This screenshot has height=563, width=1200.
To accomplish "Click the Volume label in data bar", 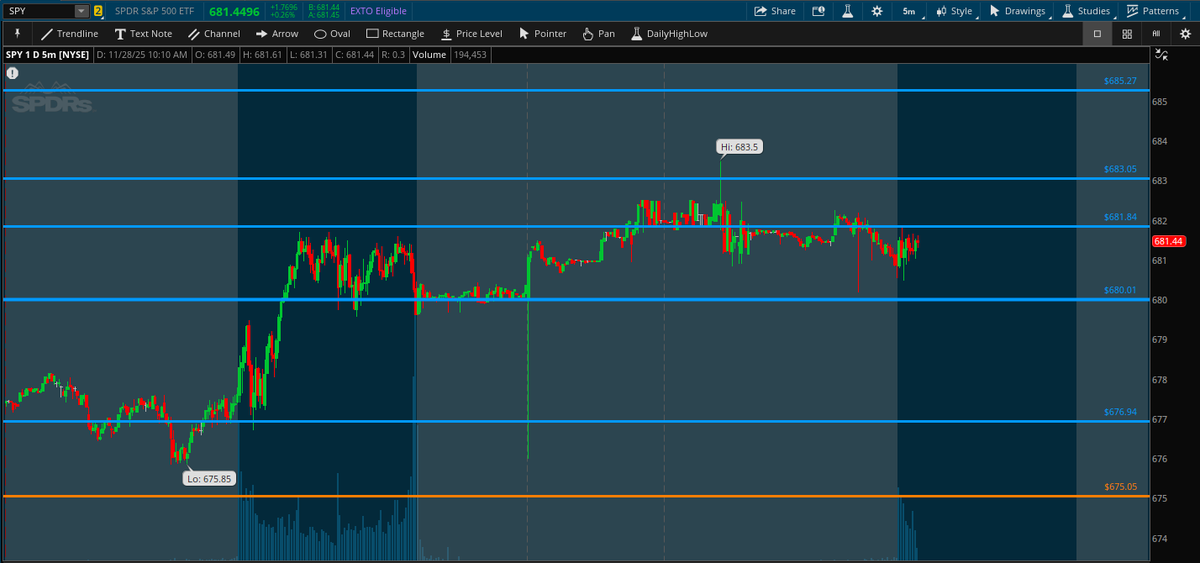I will [x=429, y=55].
